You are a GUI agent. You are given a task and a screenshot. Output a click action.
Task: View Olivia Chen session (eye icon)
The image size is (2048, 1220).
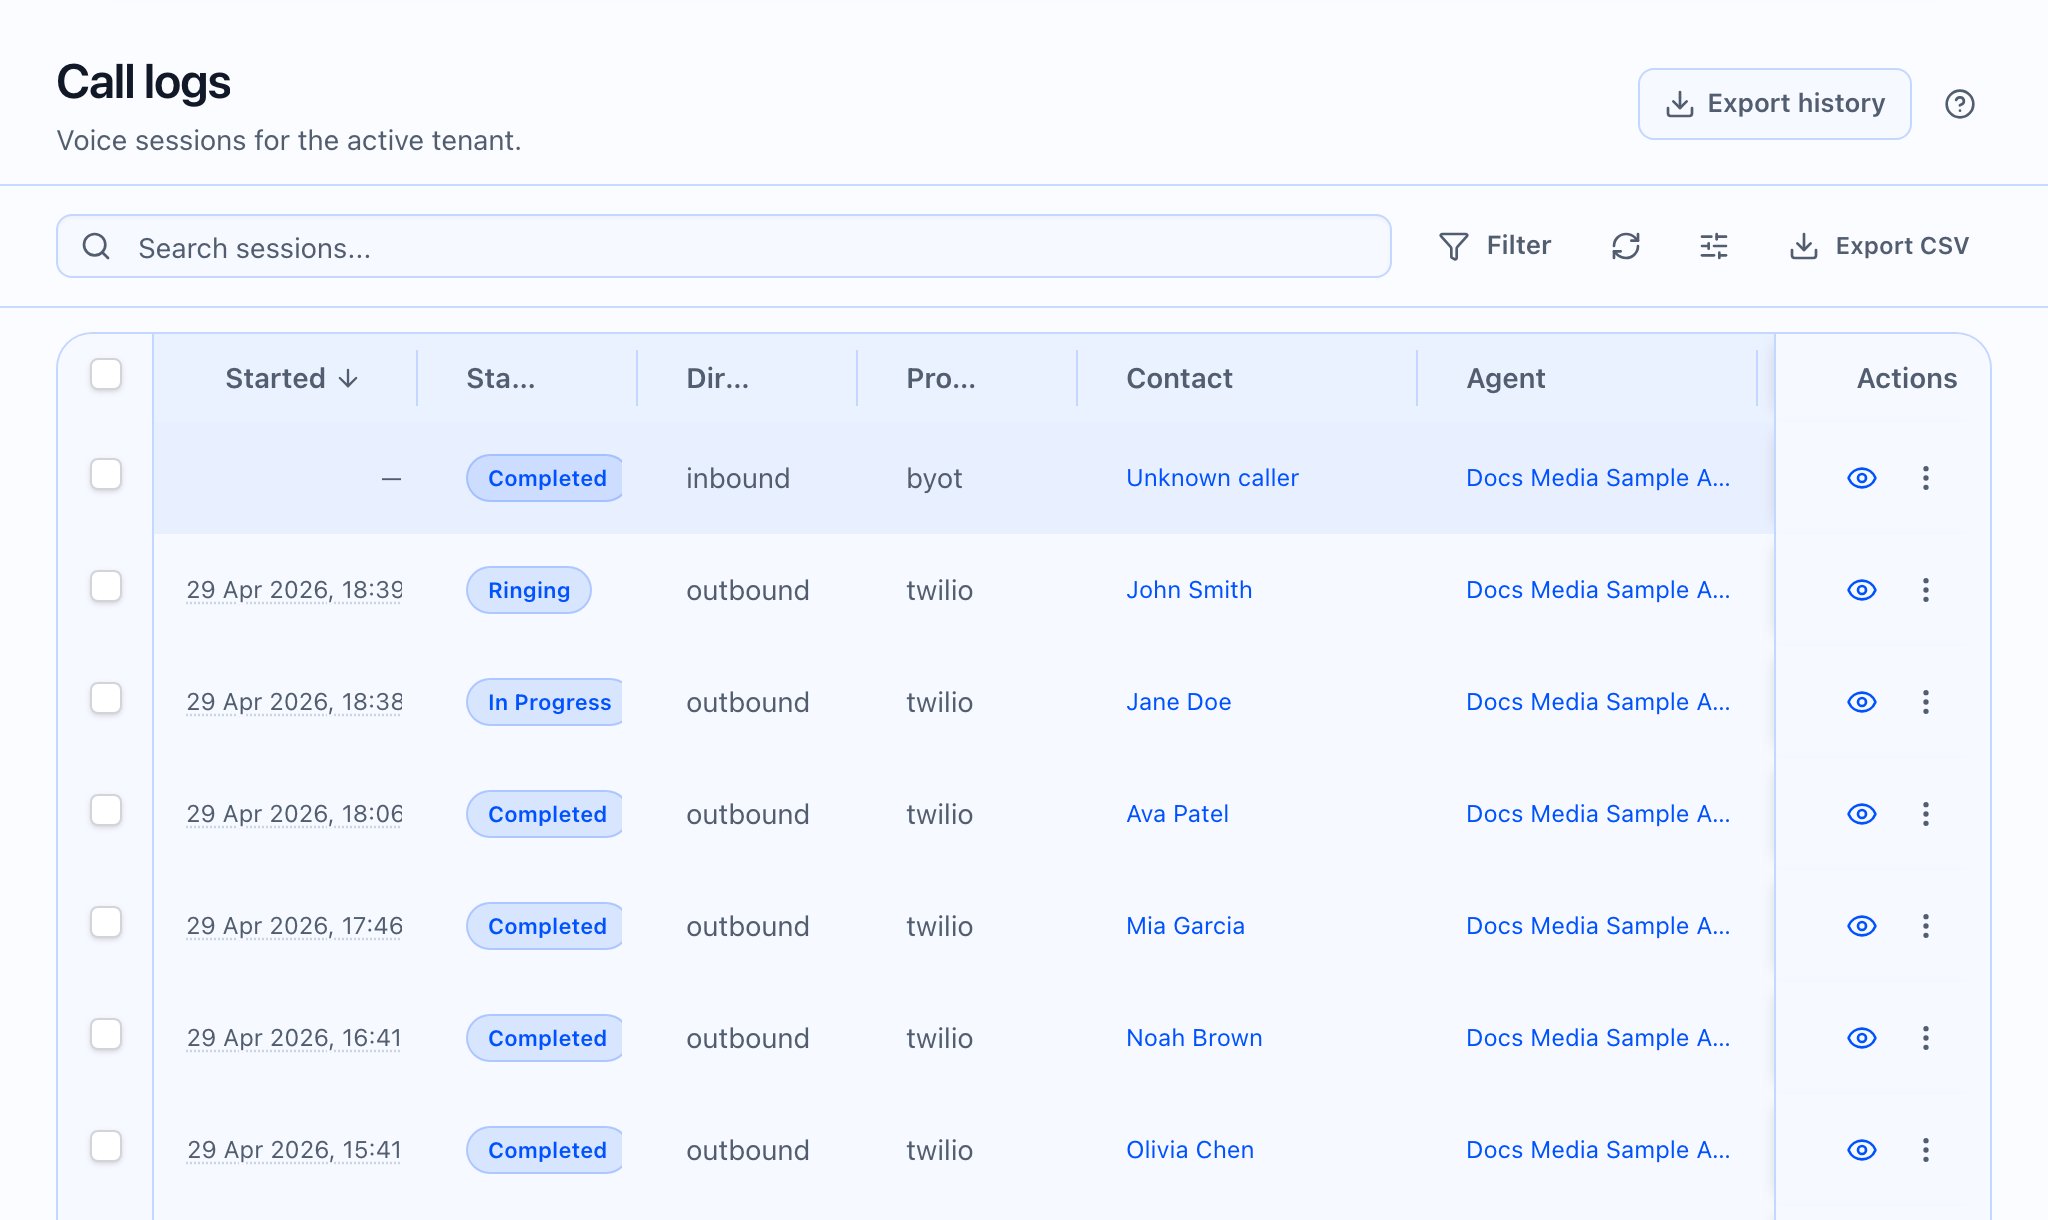click(1861, 1150)
